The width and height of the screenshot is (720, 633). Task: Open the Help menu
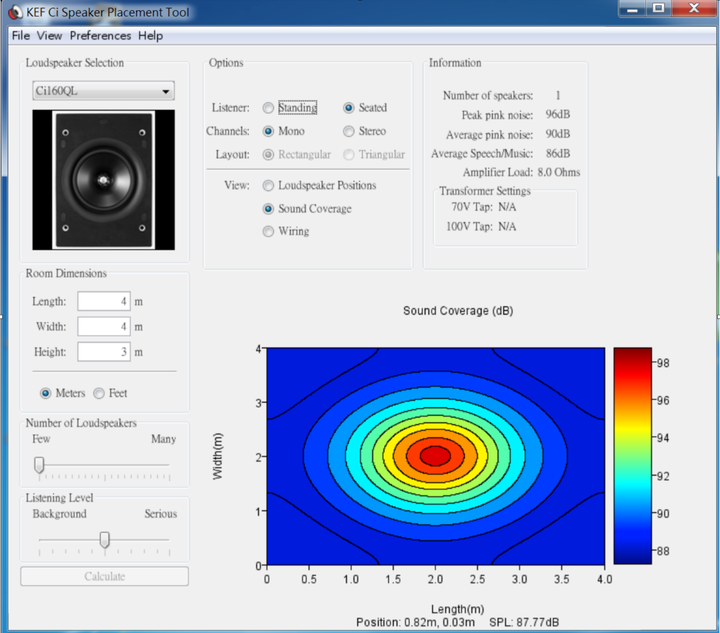151,36
